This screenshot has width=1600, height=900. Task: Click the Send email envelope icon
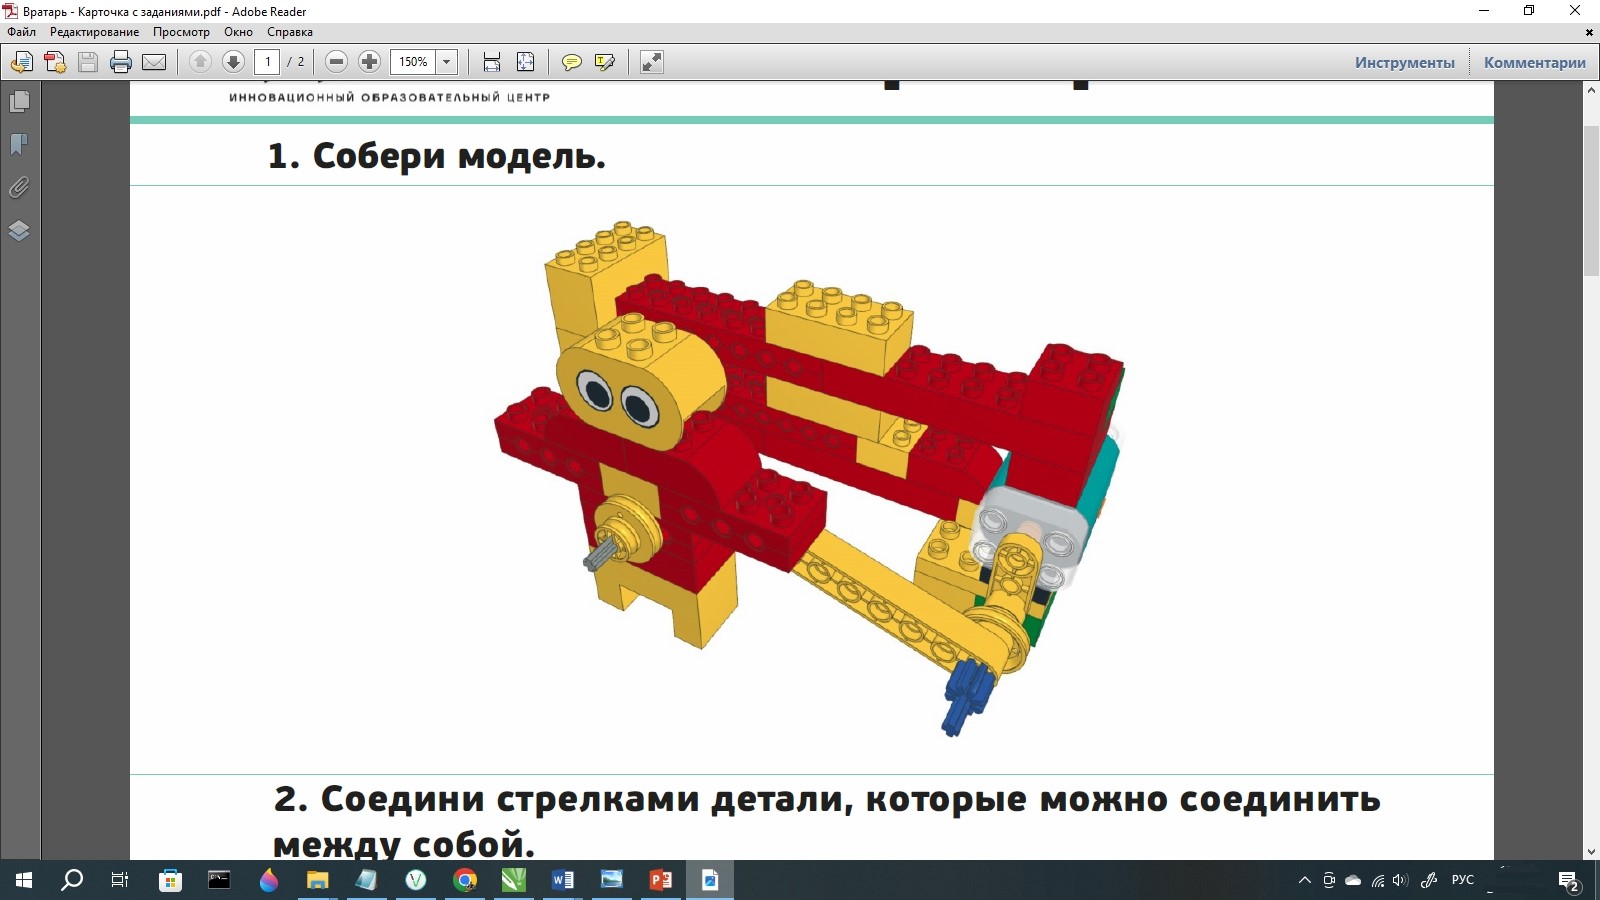click(x=154, y=62)
